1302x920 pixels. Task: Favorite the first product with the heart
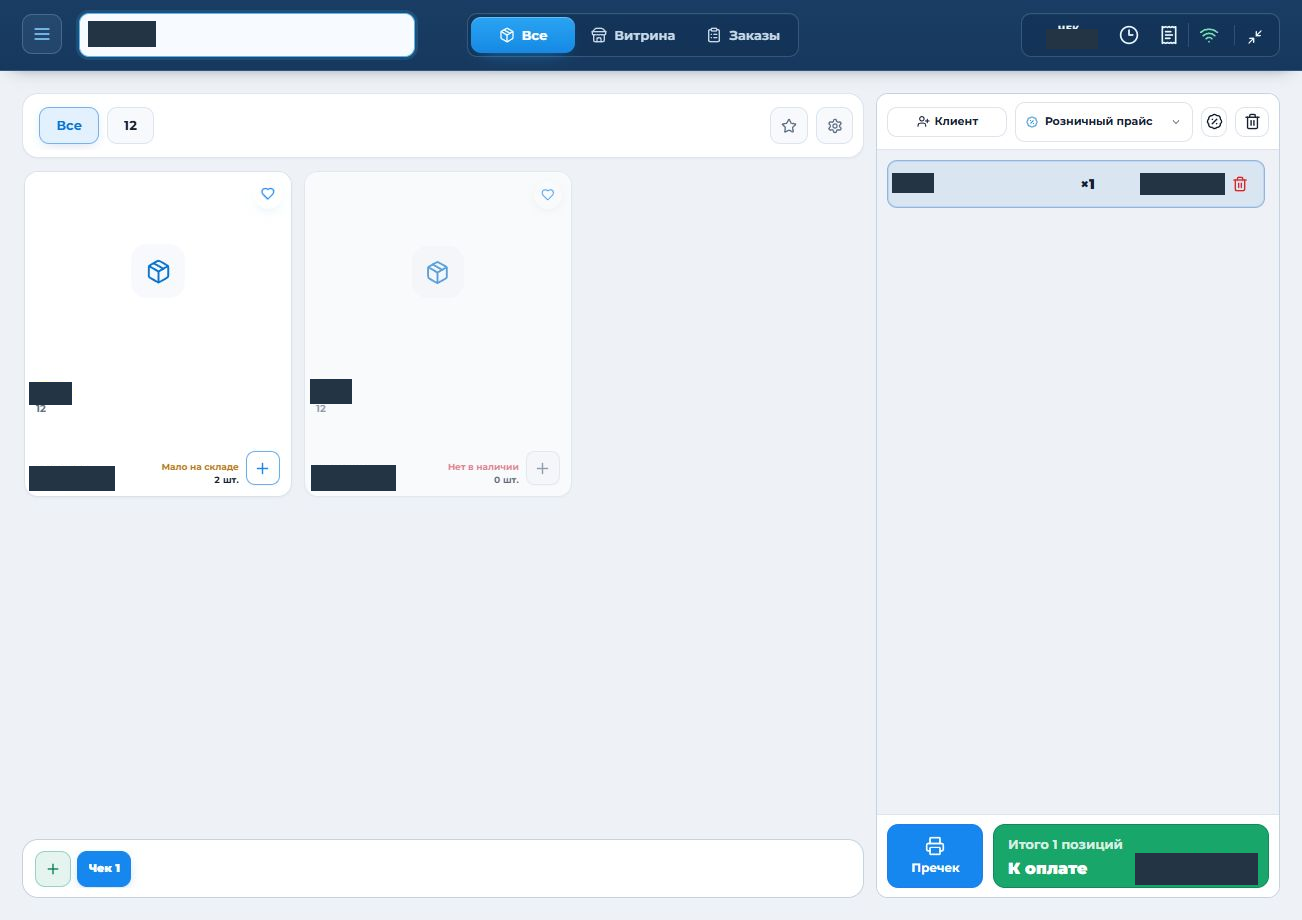pyautogui.click(x=267, y=194)
